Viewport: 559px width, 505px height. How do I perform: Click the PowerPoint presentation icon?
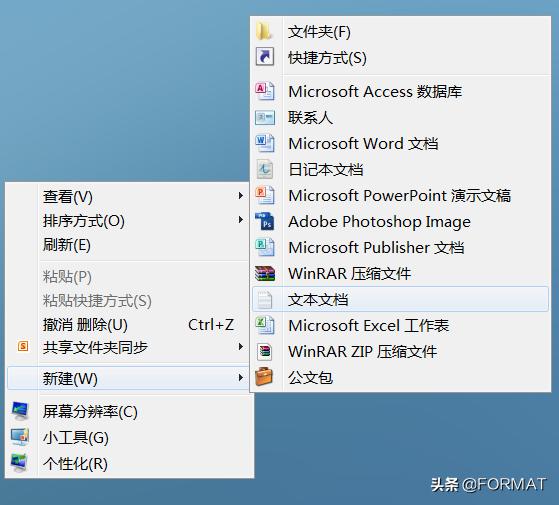coord(265,195)
